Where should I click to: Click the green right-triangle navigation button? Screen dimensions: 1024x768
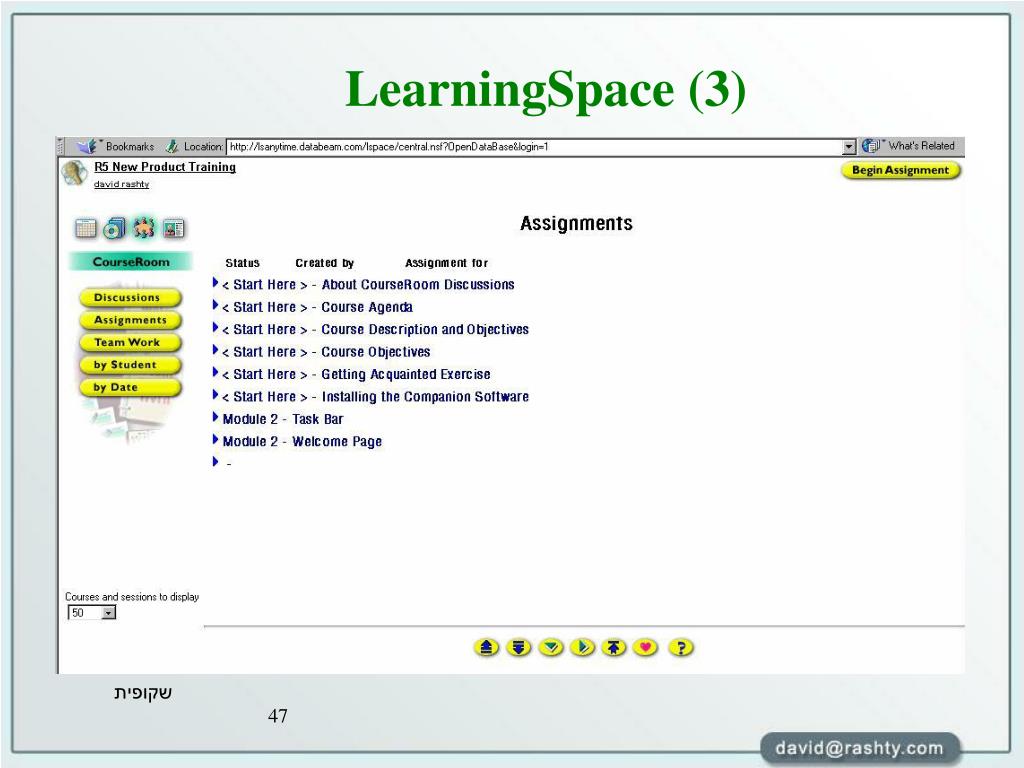583,647
